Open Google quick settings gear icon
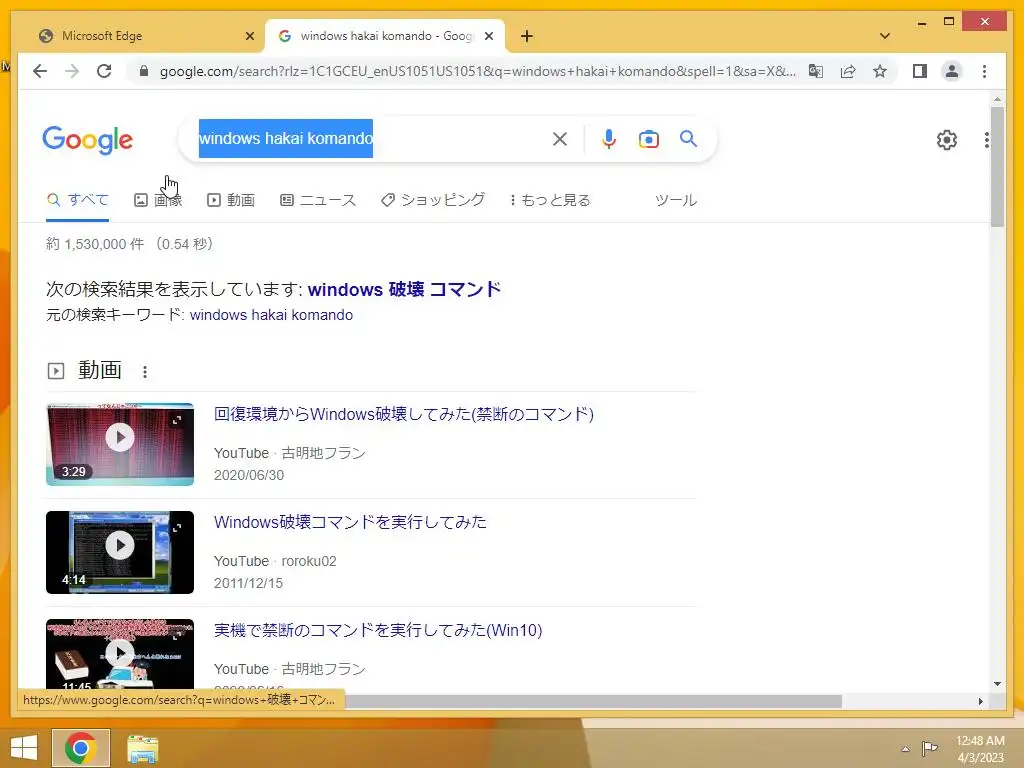Screen dimensions: 1024x768 coord(946,140)
